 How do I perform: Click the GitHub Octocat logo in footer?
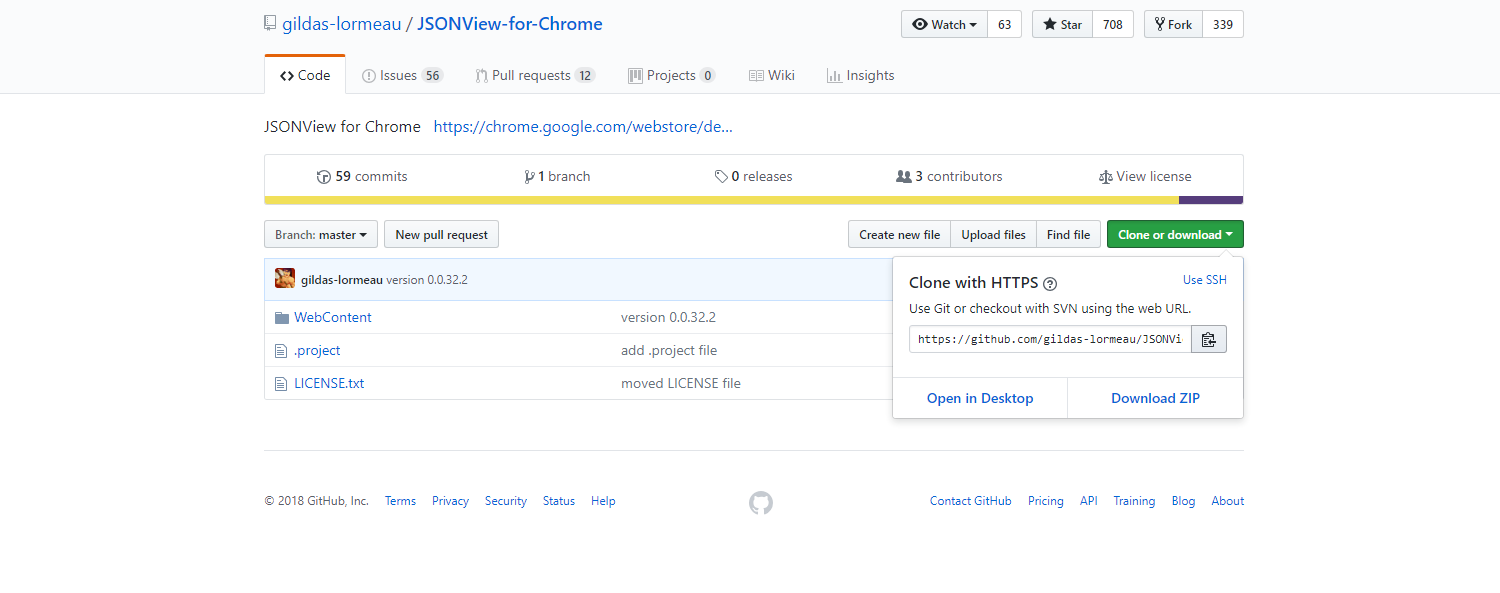761,502
